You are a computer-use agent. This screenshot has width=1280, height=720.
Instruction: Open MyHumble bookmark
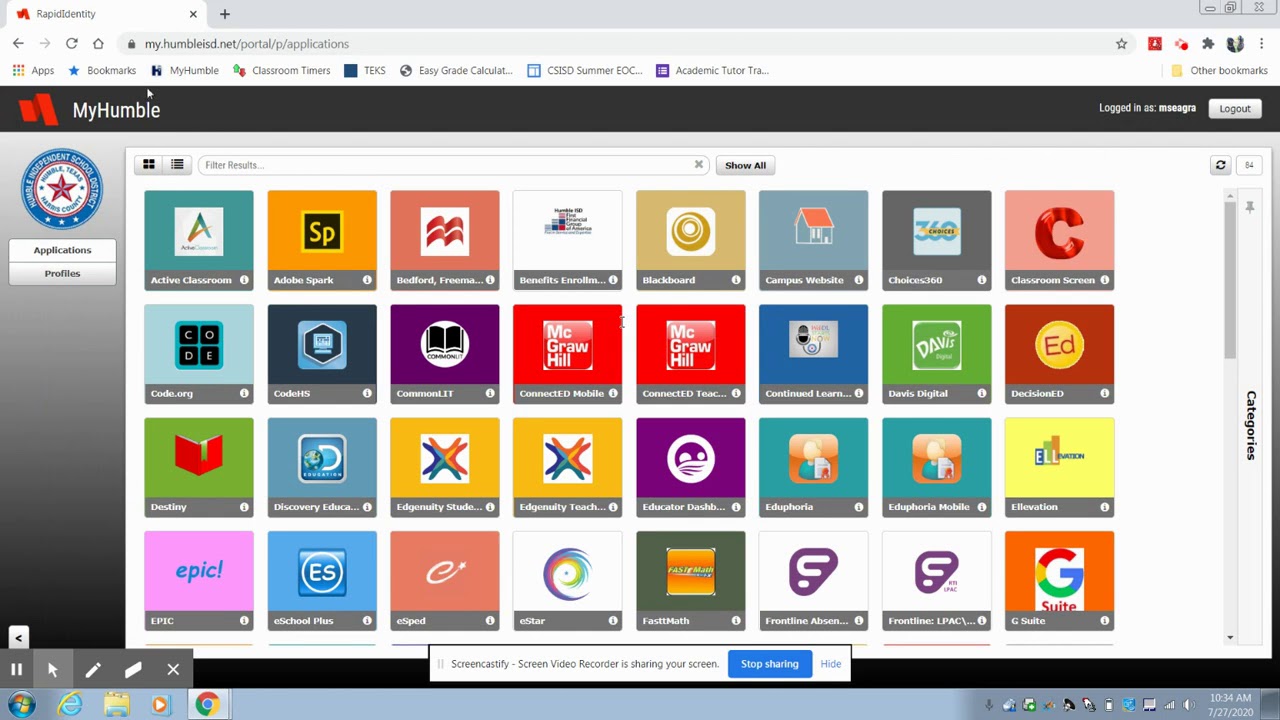point(184,70)
